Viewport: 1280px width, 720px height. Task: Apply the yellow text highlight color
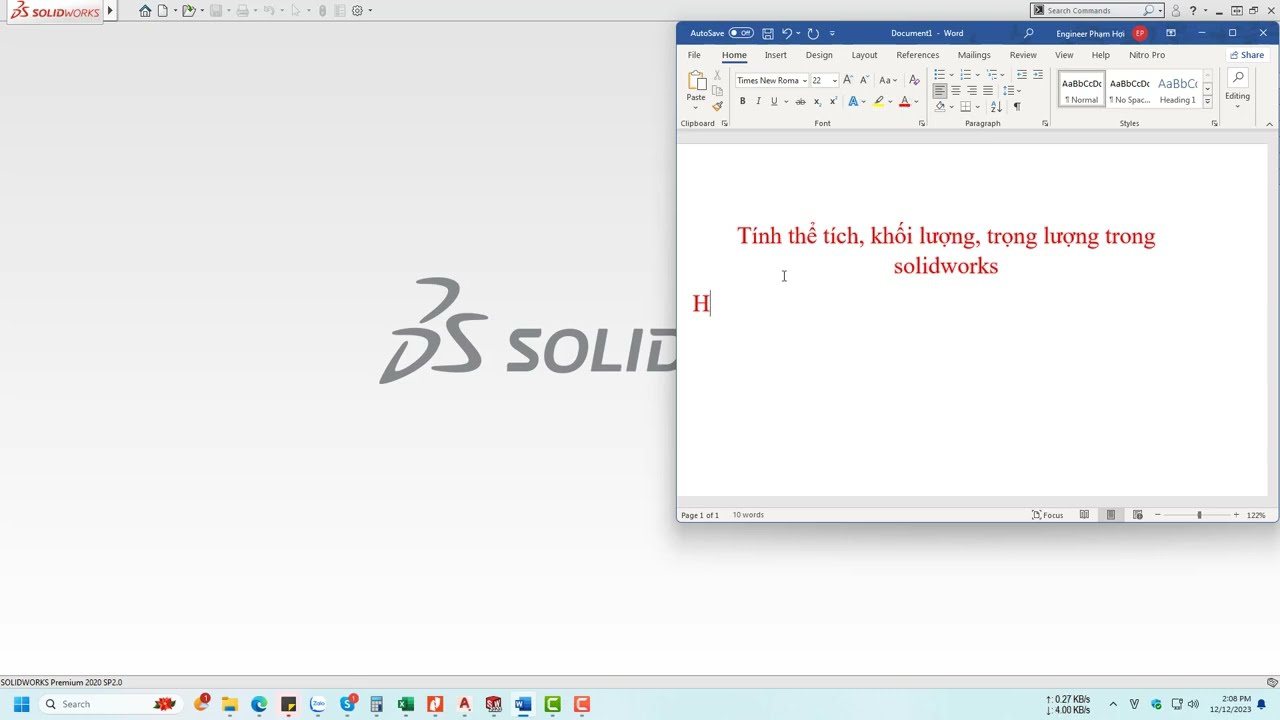click(878, 101)
